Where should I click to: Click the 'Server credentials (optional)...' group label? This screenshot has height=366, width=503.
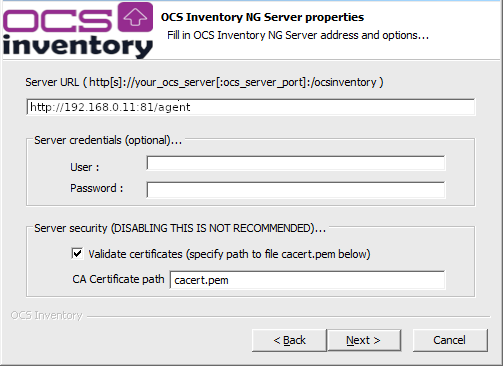coord(108,140)
